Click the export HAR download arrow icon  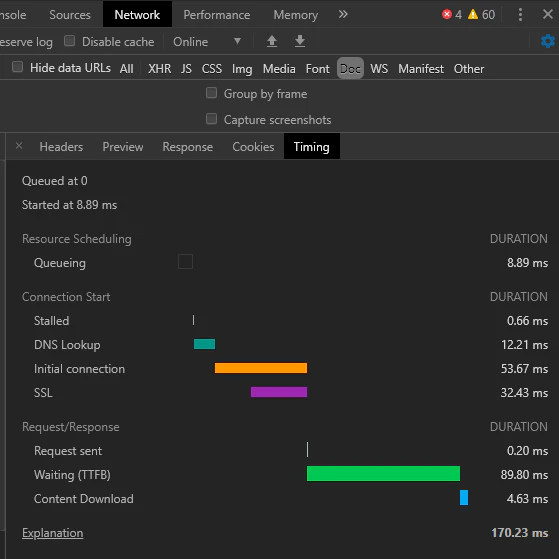click(x=300, y=41)
